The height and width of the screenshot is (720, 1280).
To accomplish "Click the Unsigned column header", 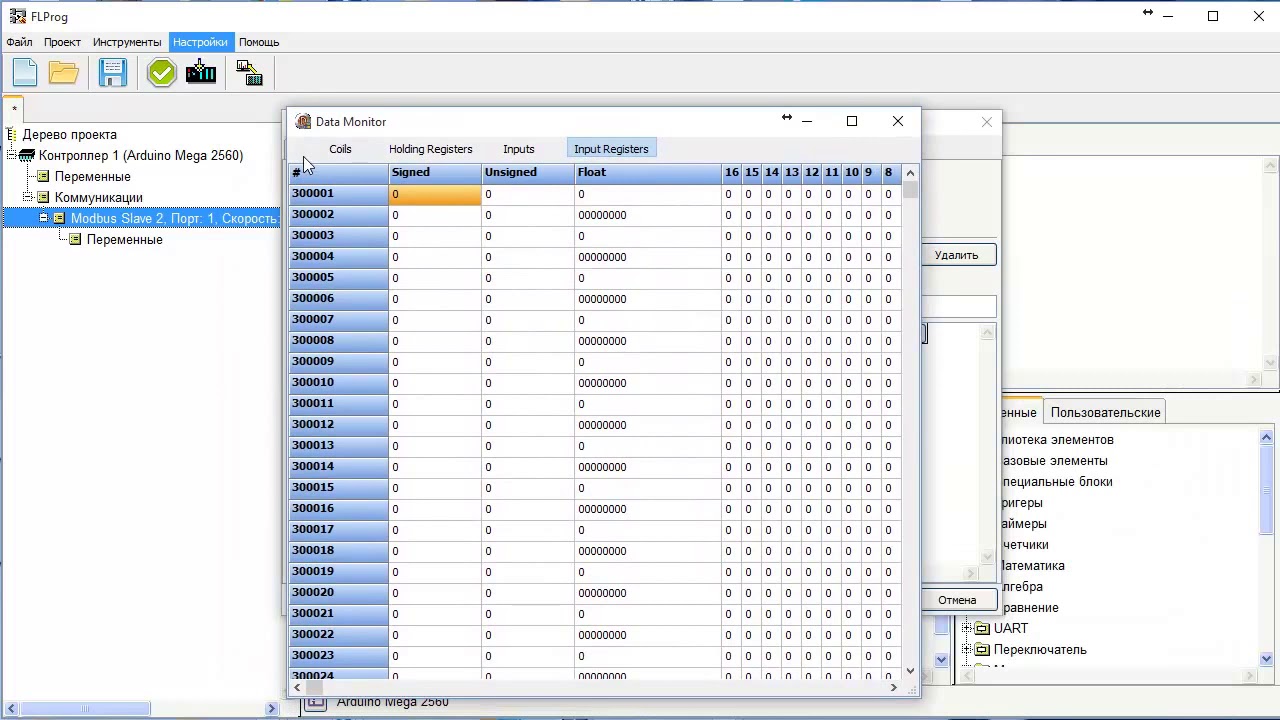I will [528, 172].
